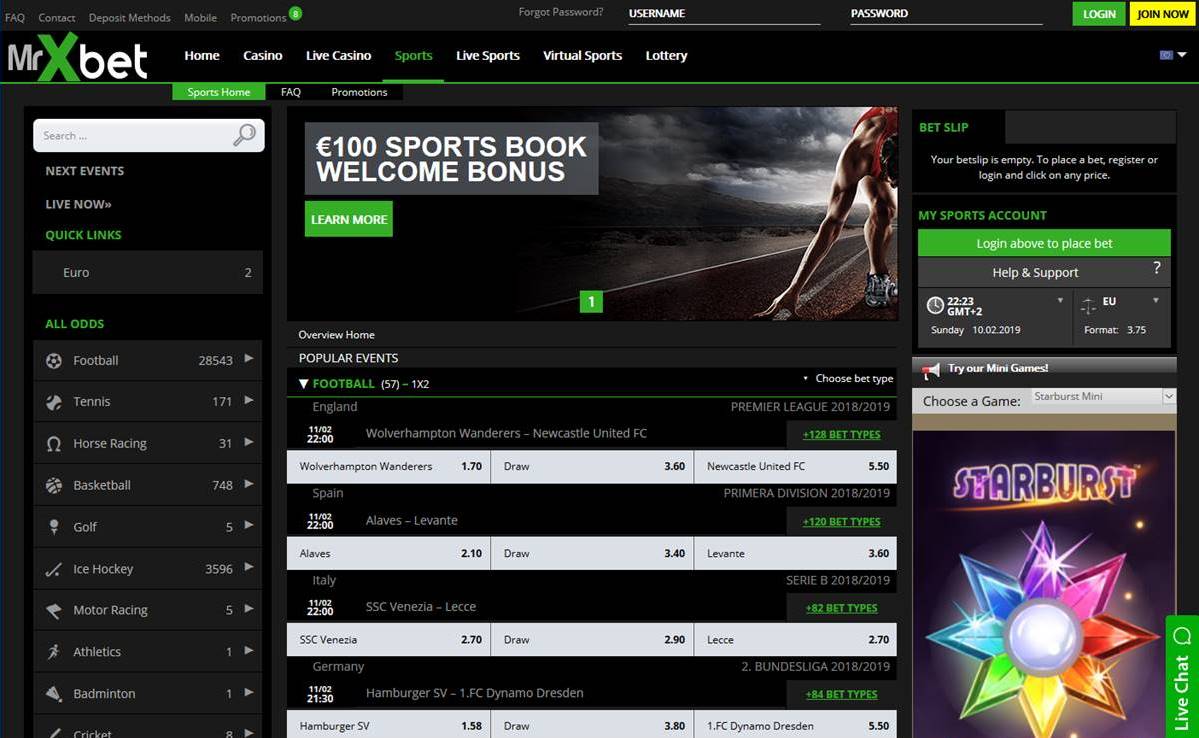Open the Lottery menu item
This screenshot has width=1199, height=738.
[x=666, y=55]
